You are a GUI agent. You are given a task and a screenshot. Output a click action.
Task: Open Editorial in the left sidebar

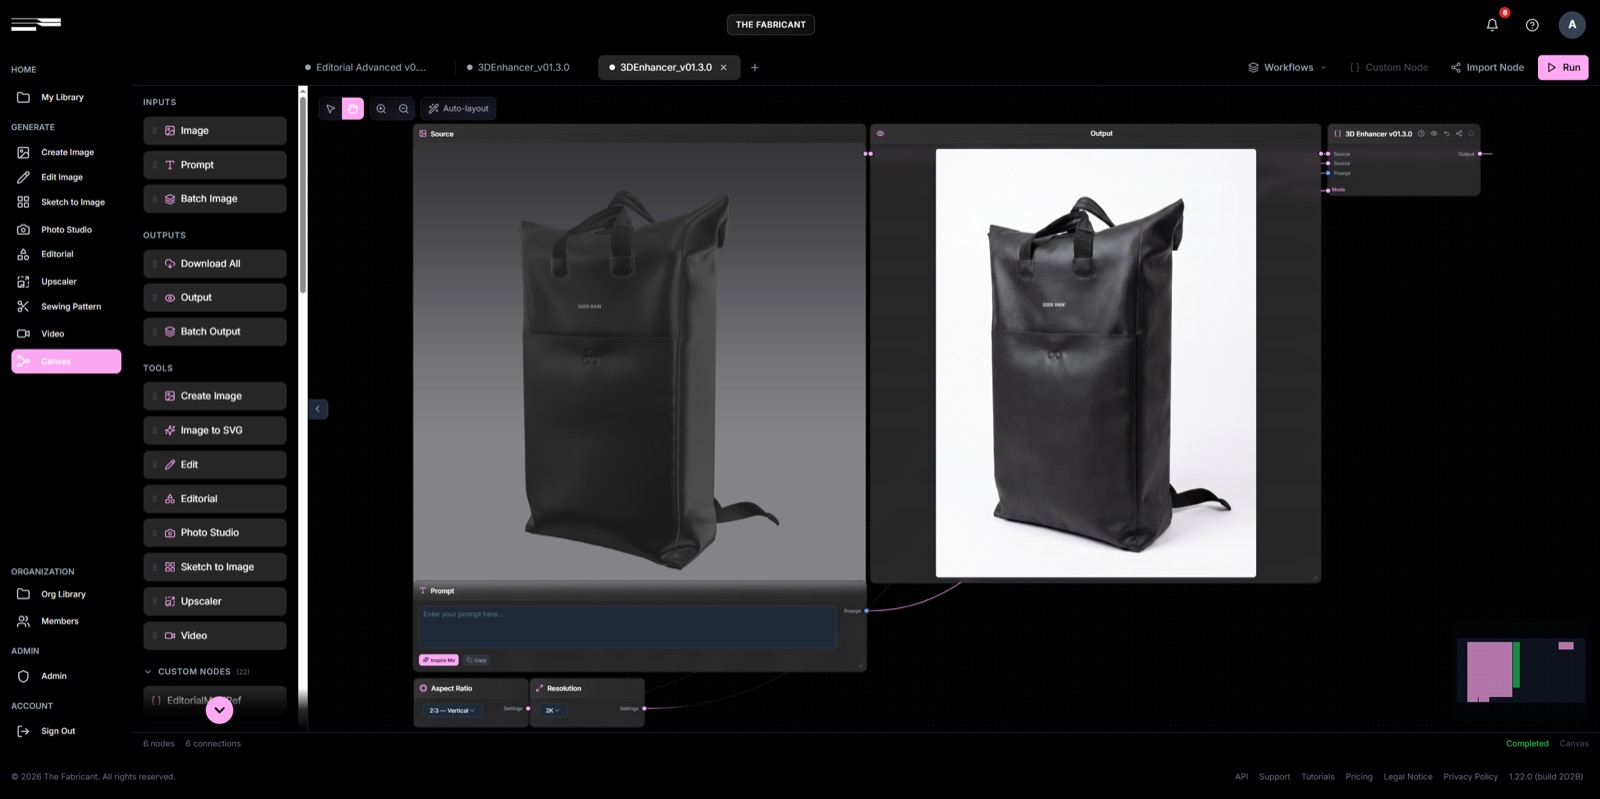click(x=57, y=254)
